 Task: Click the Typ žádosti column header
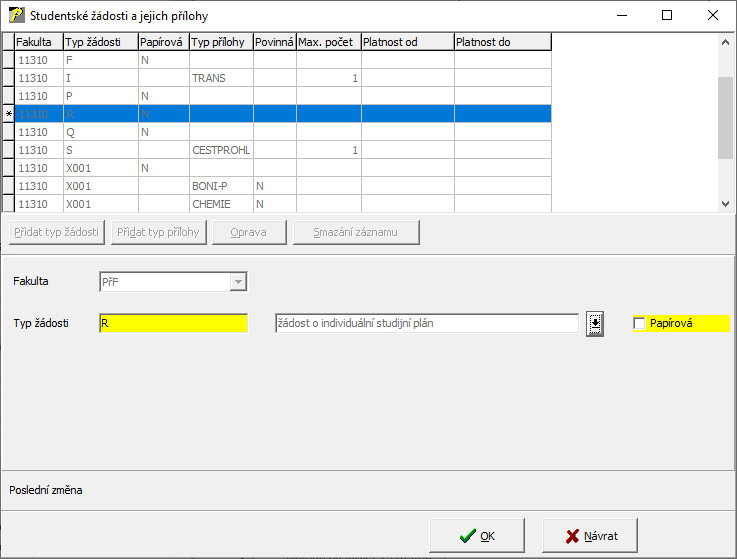tap(100, 42)
